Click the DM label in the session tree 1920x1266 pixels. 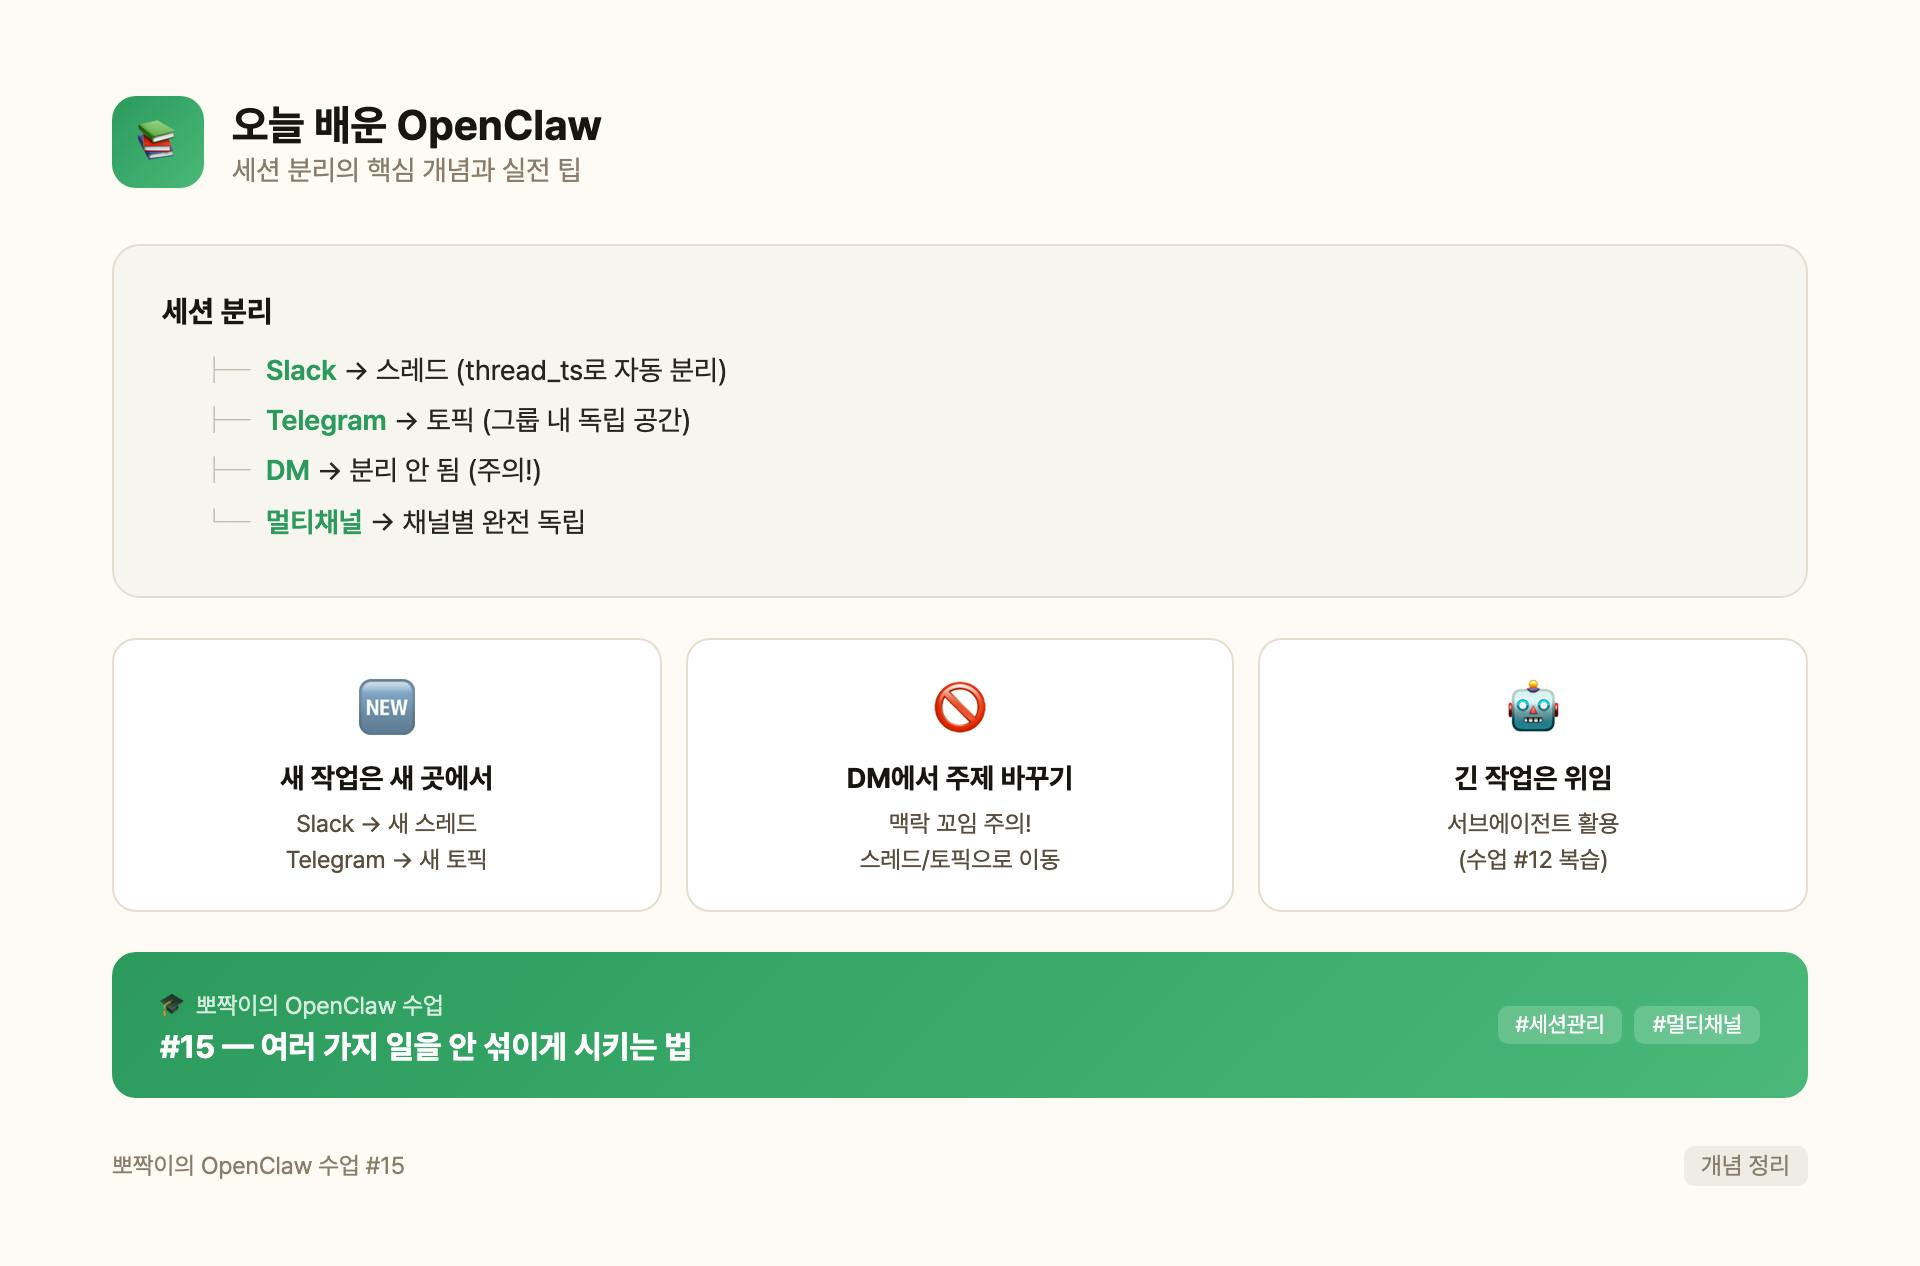click(286, 471)
